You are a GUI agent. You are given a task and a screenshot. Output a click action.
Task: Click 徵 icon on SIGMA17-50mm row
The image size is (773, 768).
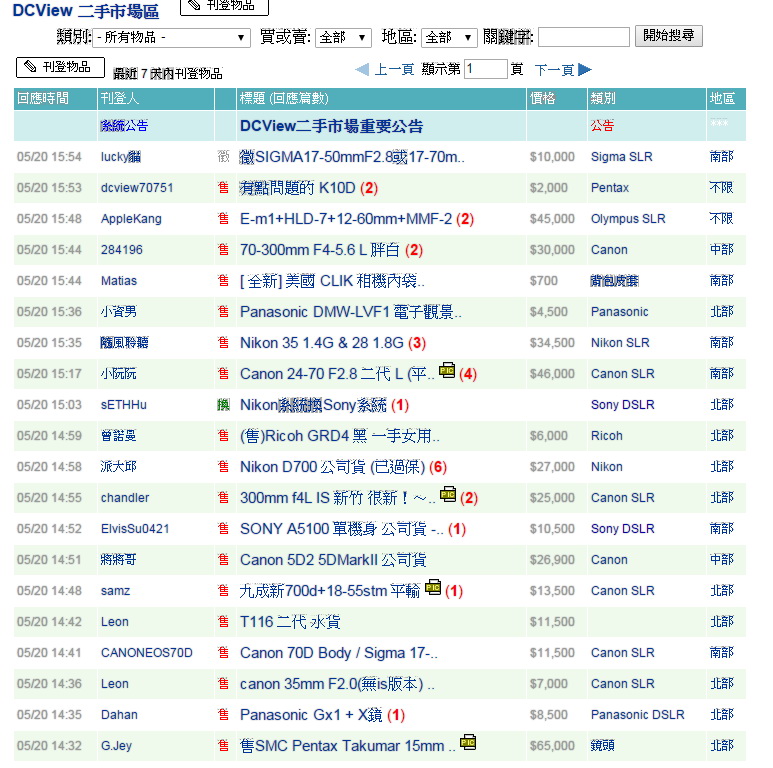223,157
